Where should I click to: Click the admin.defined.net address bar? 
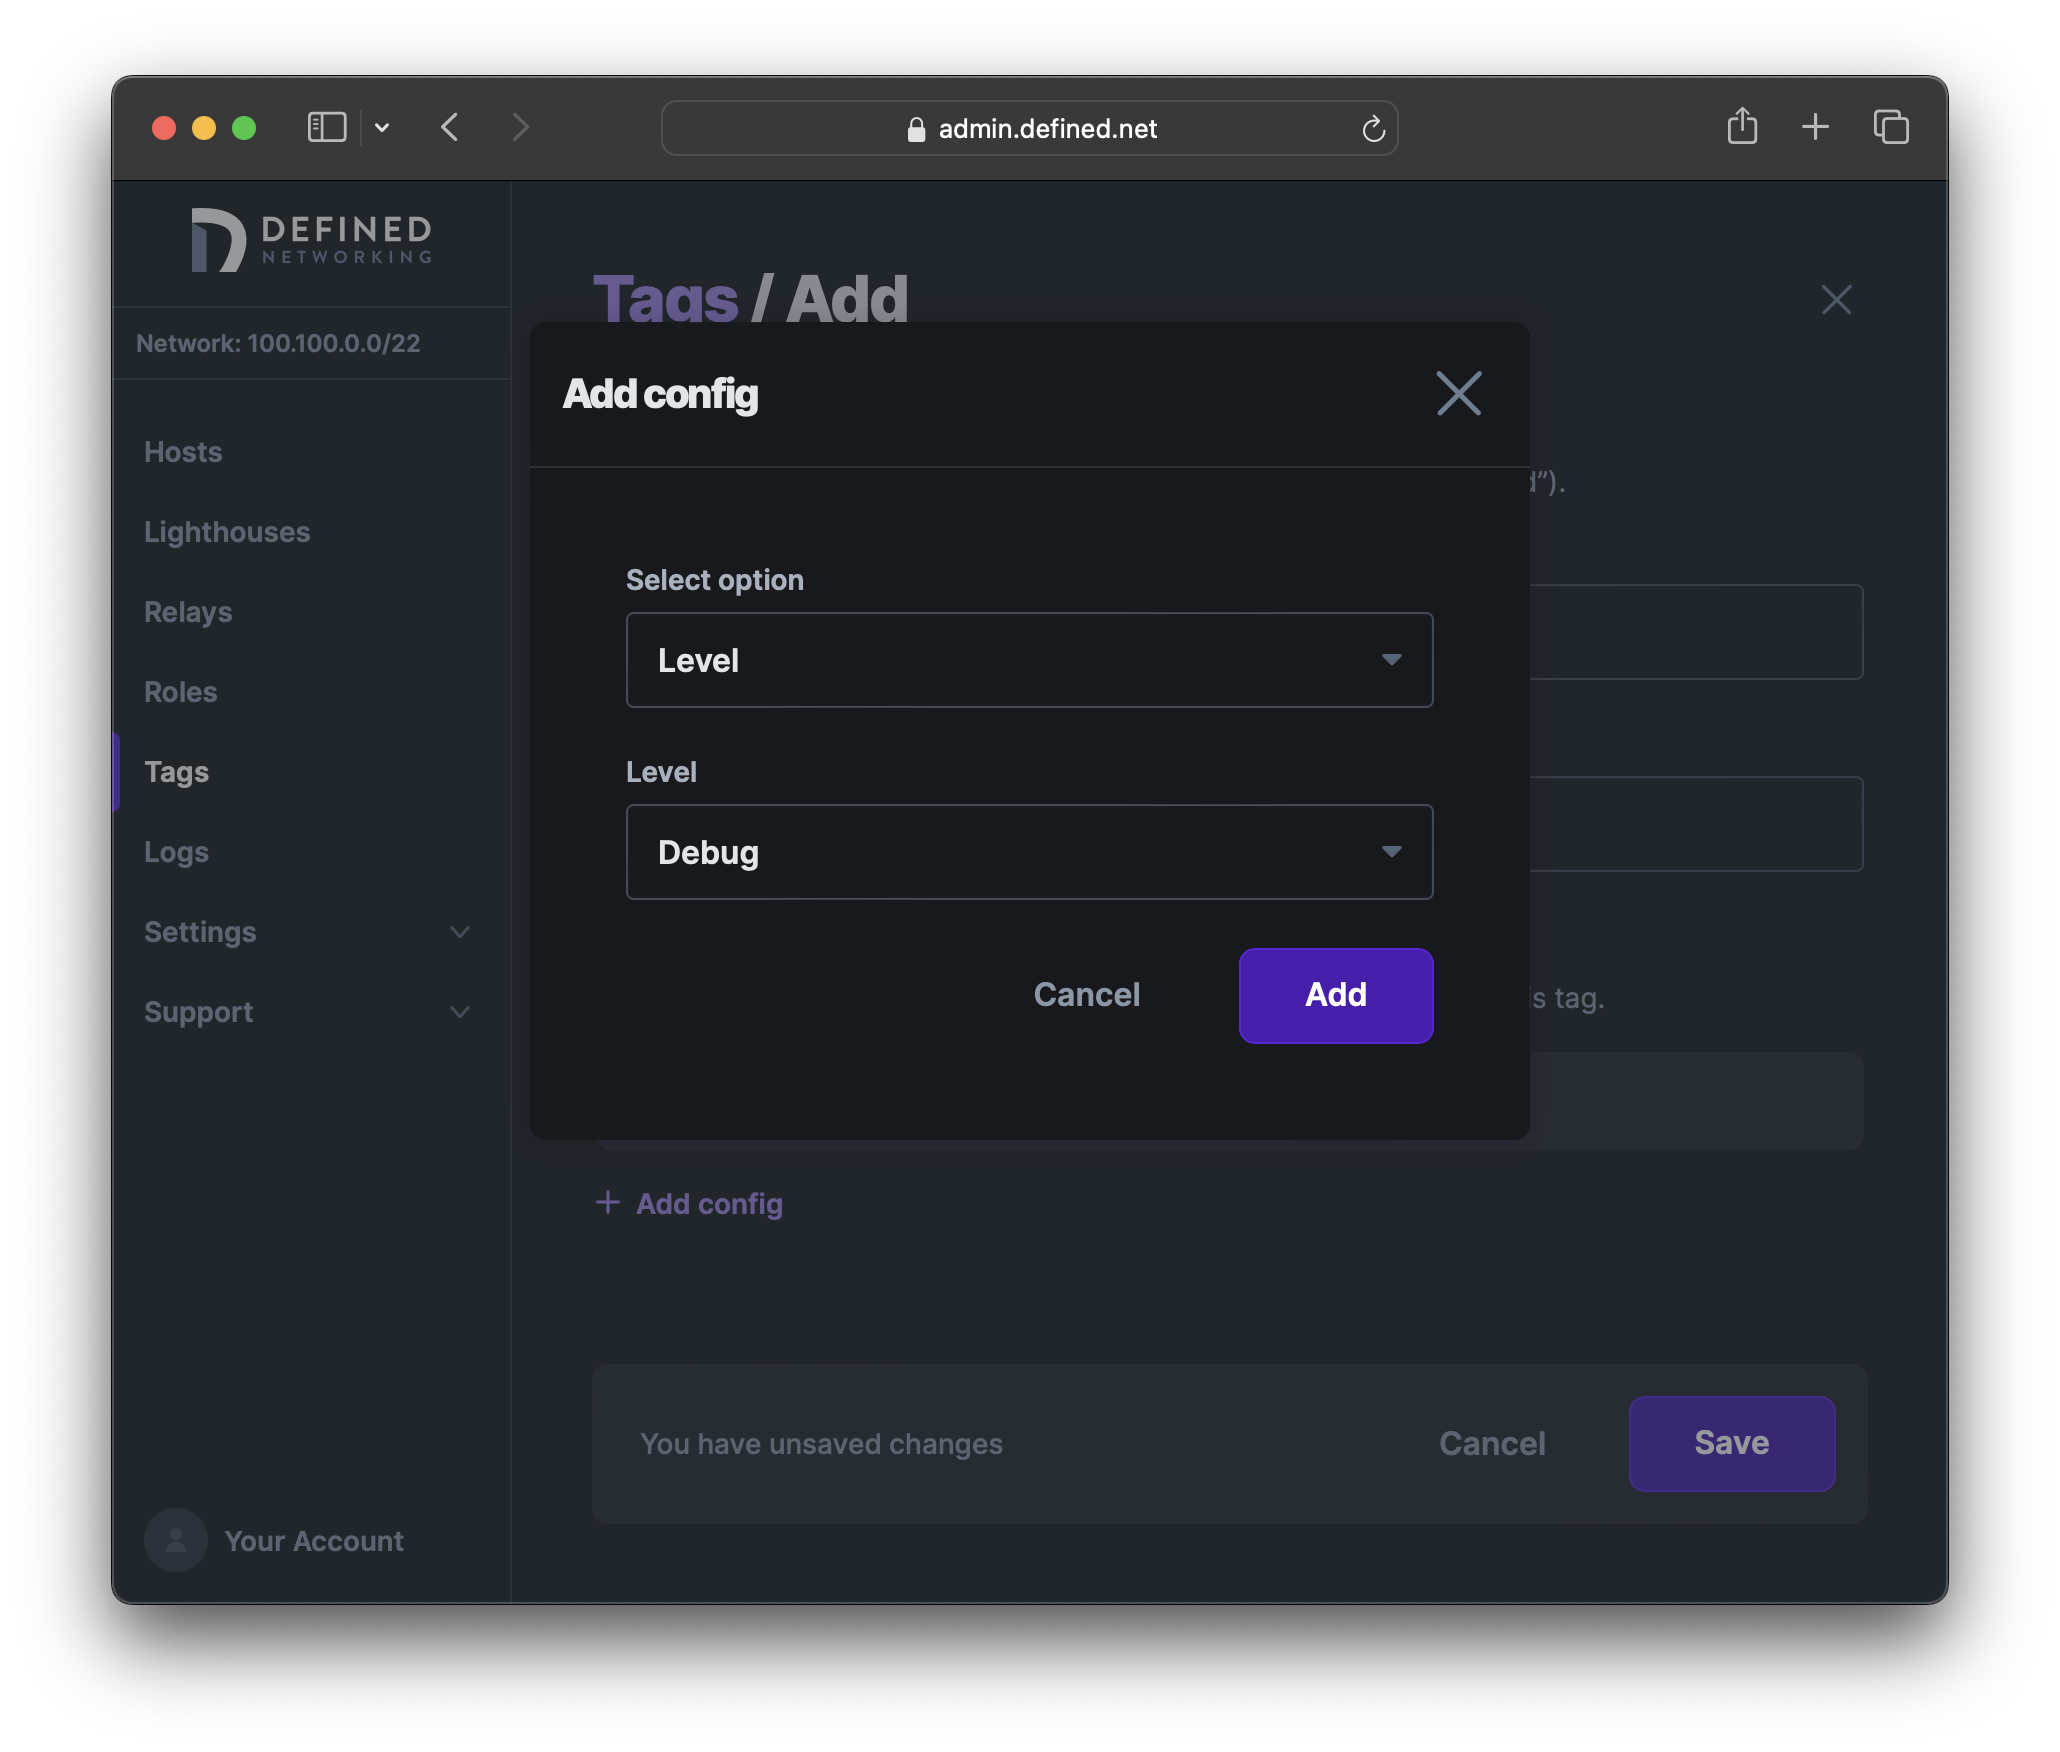pos(1029,128)
